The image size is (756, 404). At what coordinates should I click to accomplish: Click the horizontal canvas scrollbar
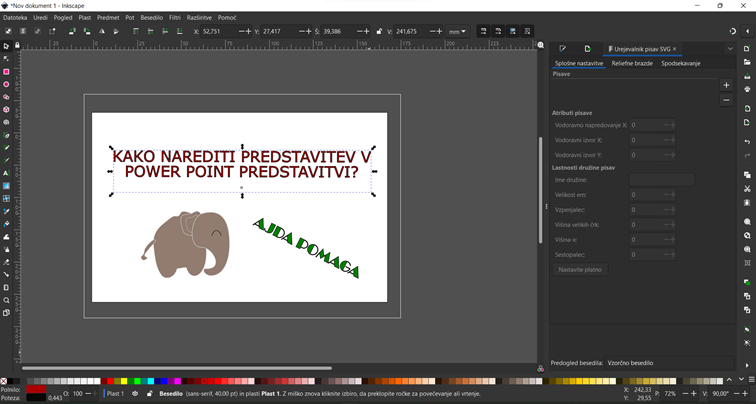[x=177, y=368]
